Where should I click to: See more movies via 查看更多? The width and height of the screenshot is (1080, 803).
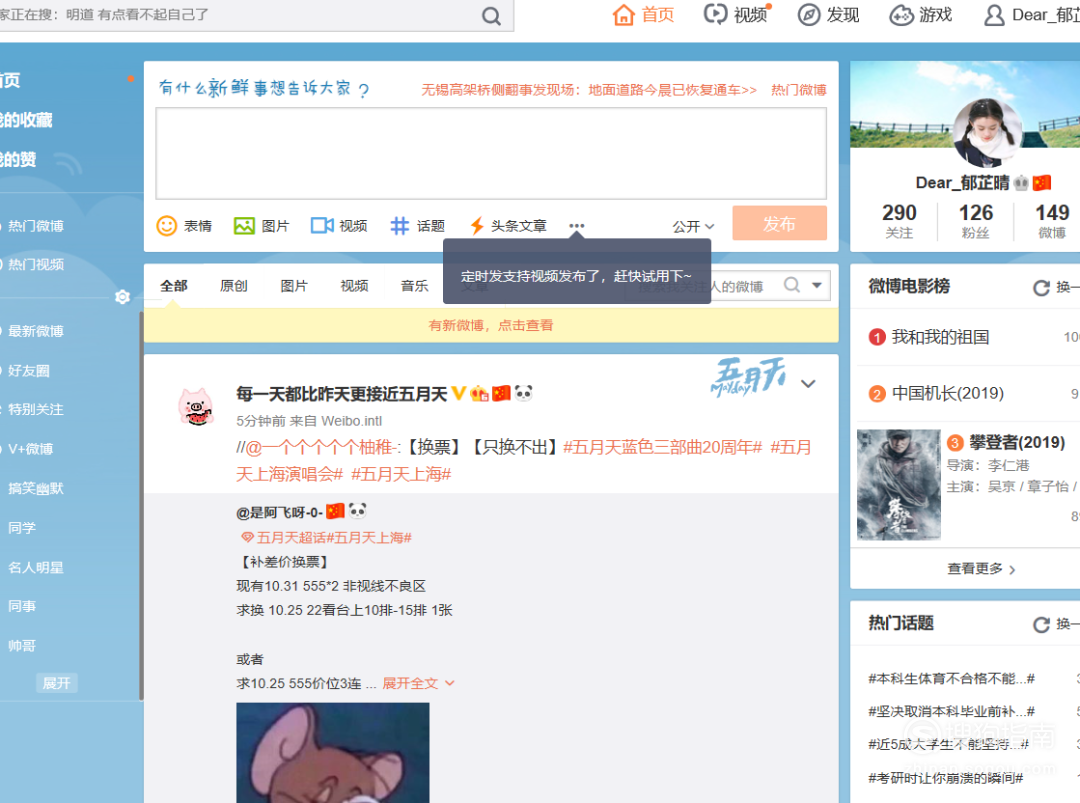click(x=981, y=569)
